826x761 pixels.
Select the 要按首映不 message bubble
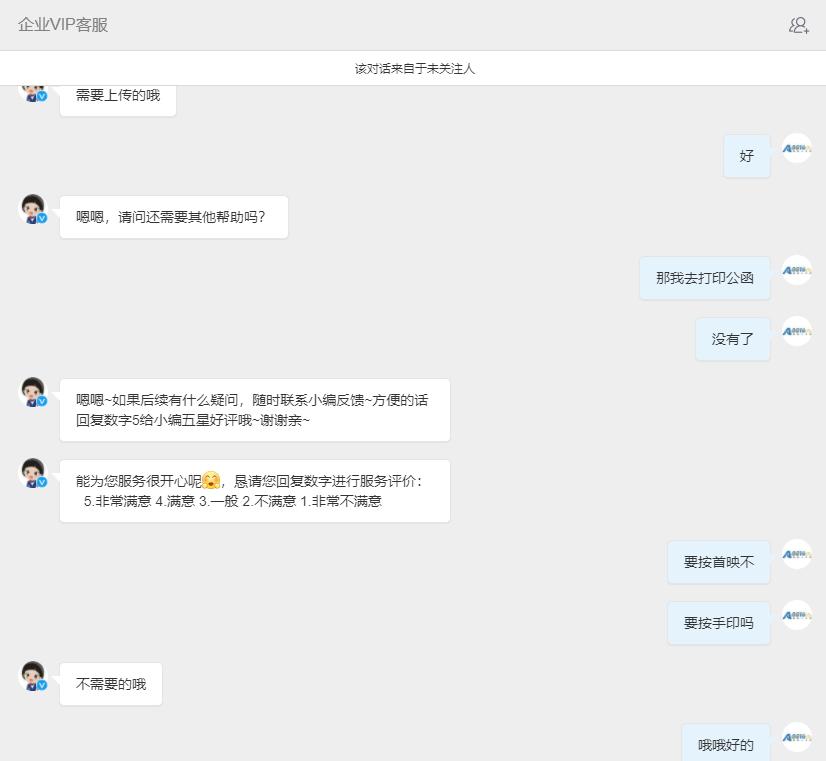718,561
